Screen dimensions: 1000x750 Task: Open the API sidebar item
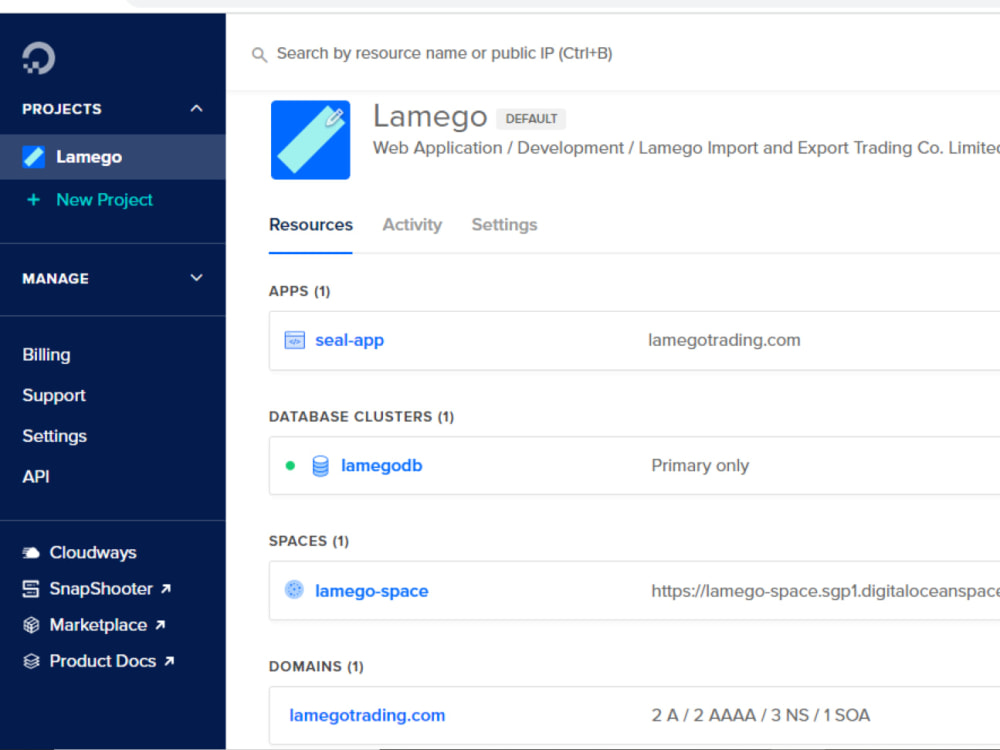[x=36, y=477]
